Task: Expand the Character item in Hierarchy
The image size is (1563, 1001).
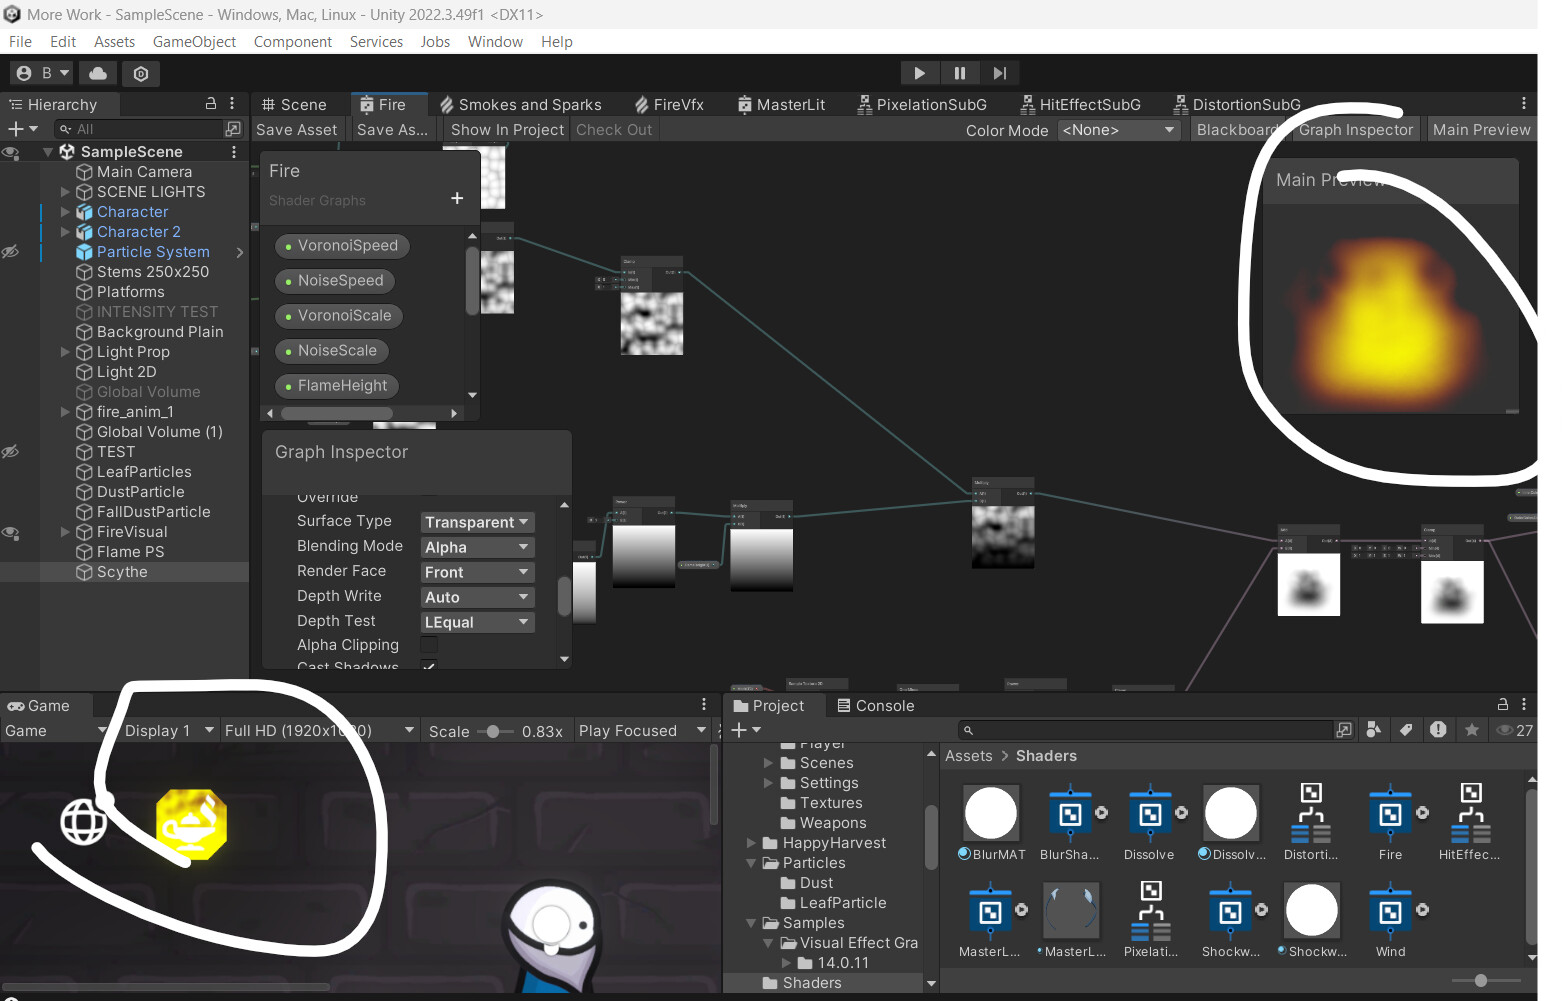Action: [x=63, y=212]
